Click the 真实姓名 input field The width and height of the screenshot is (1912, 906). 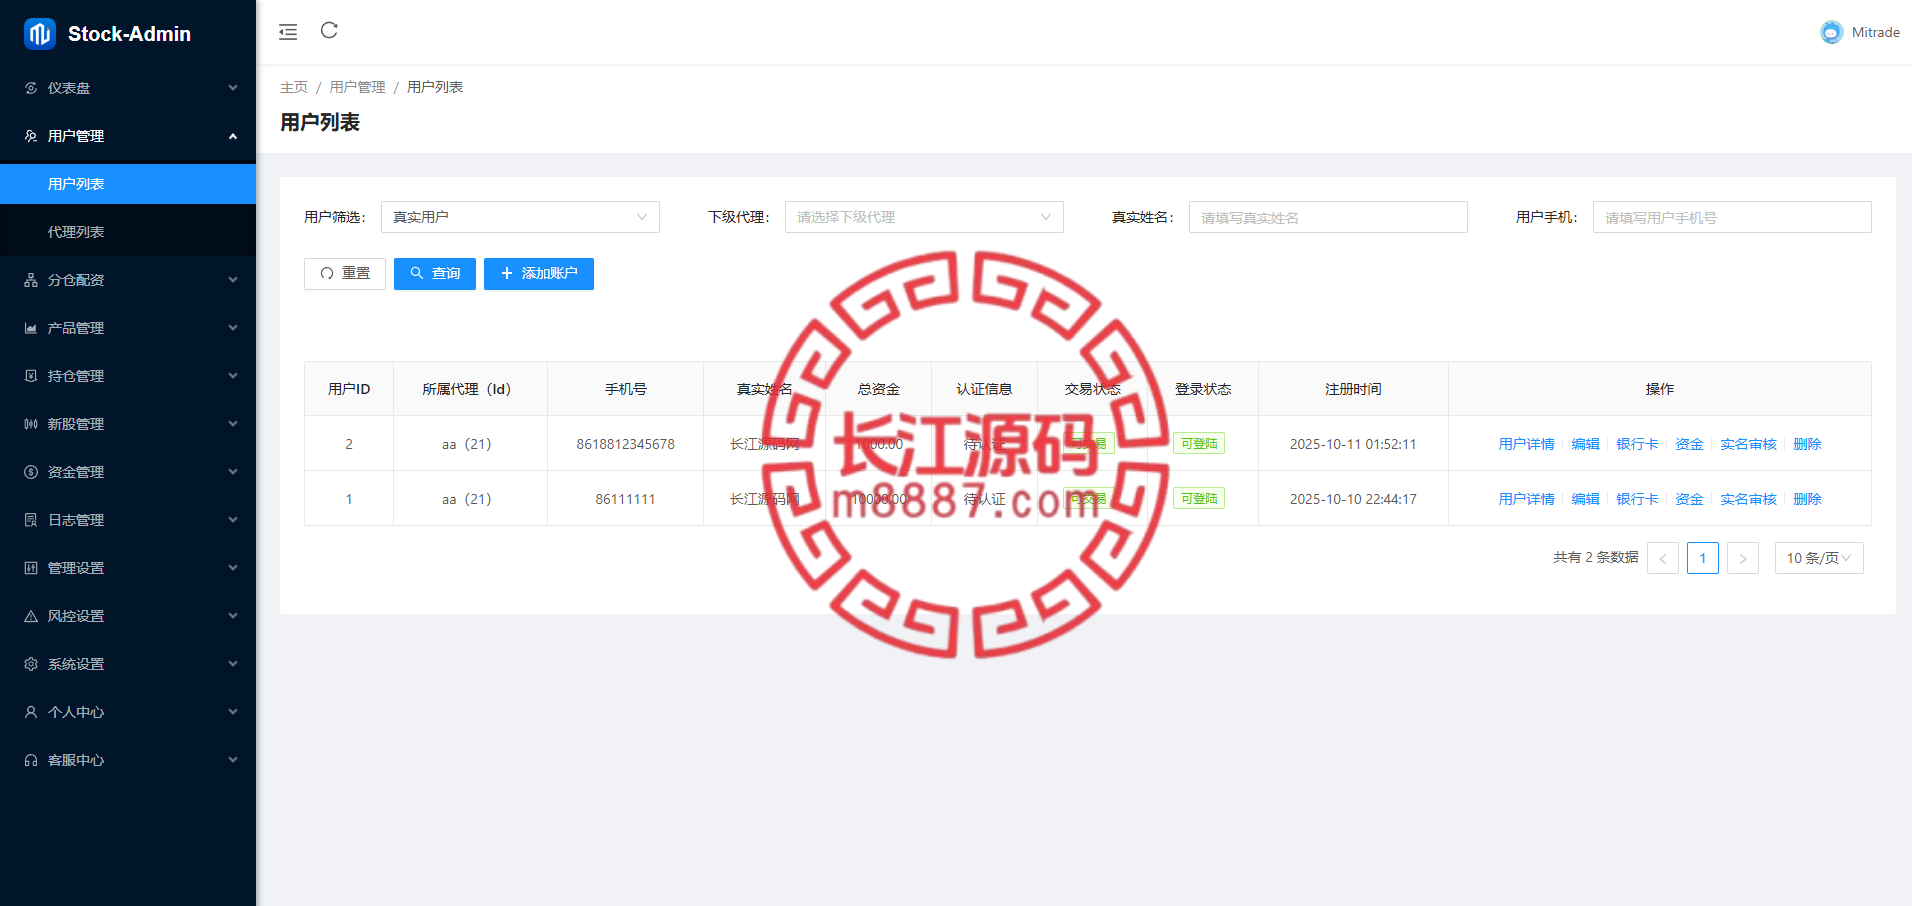pos(1328,217)
